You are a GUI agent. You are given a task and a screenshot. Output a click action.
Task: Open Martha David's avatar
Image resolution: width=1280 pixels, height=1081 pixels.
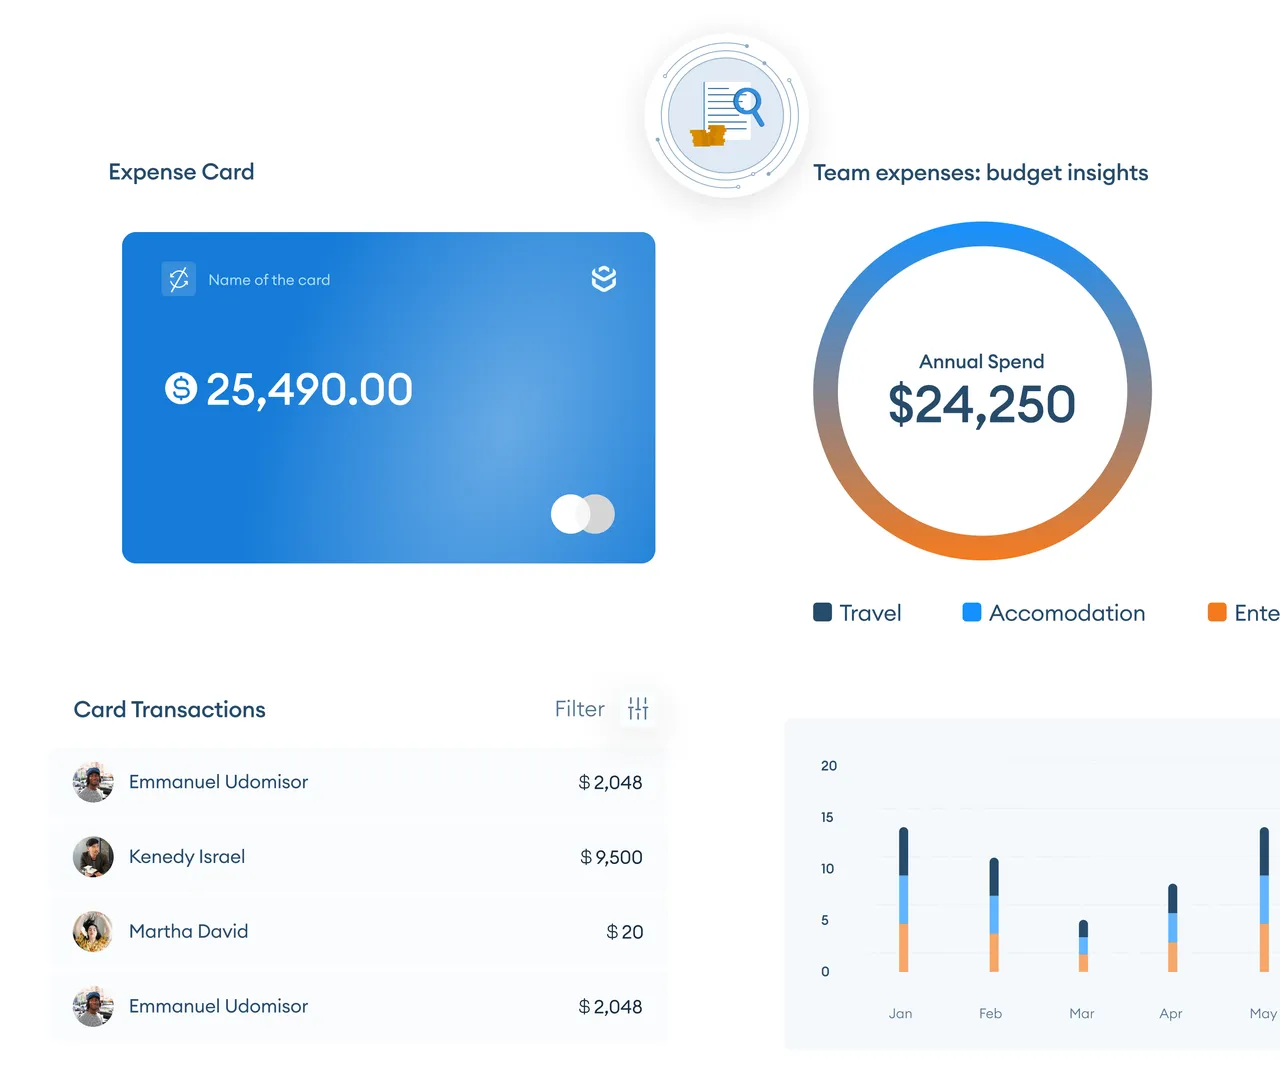pos(93,932)
